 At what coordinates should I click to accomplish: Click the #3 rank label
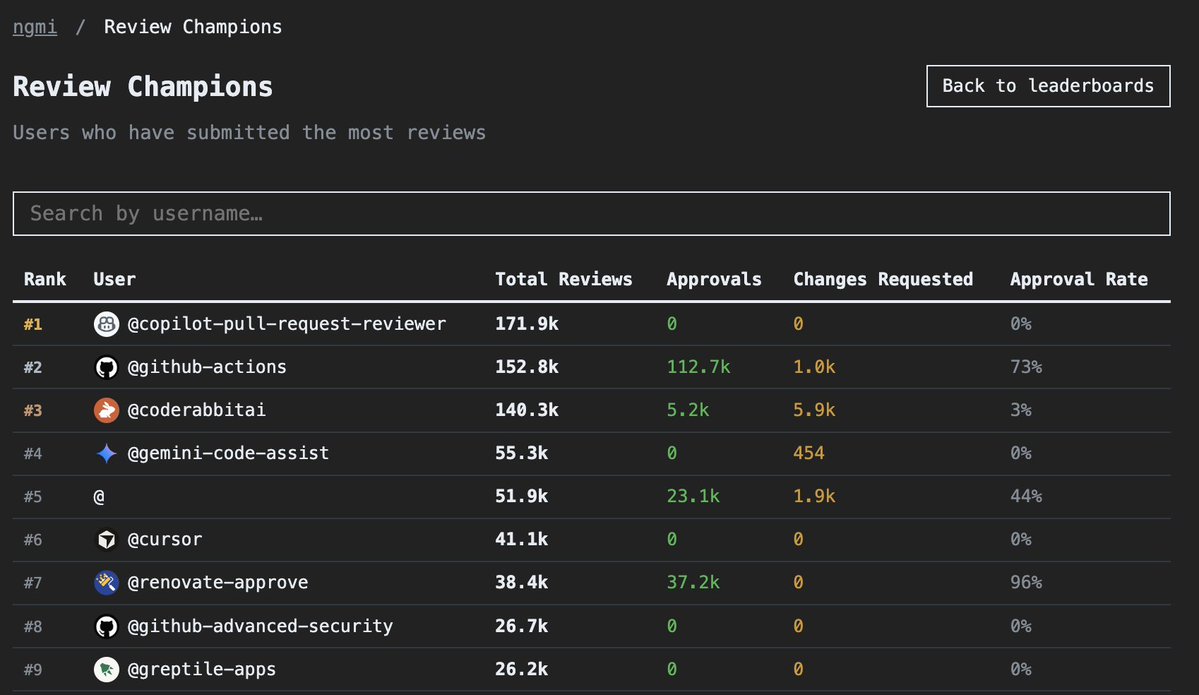[33, 410]
